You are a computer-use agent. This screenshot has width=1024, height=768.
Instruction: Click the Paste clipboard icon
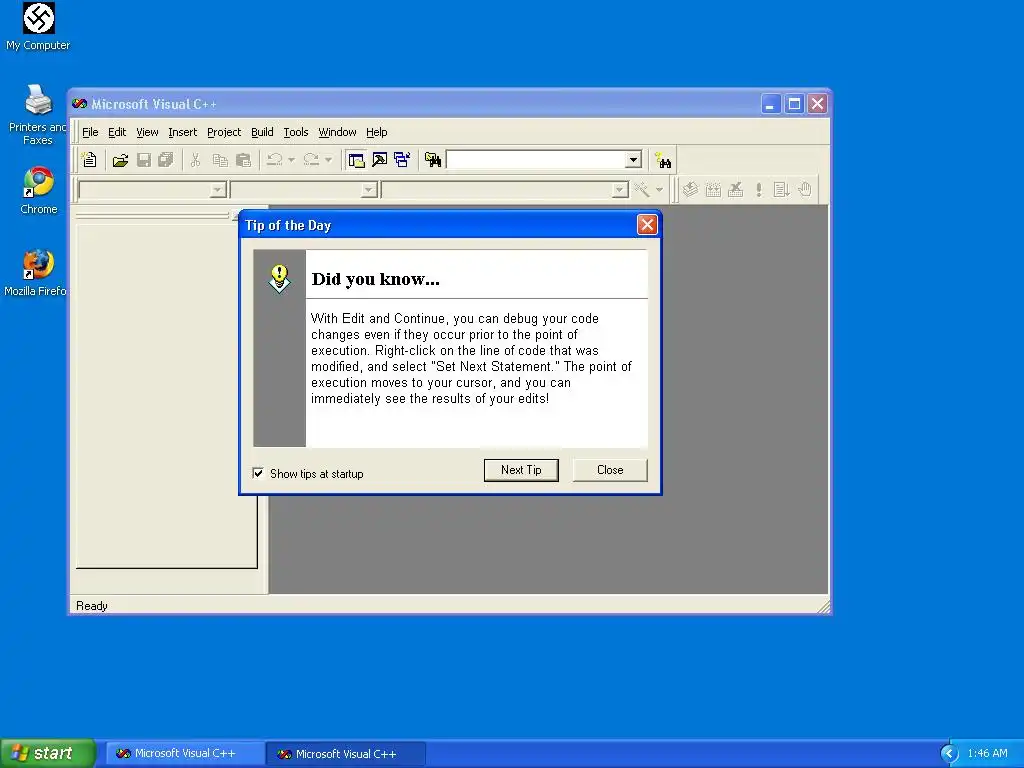(243, 160)
